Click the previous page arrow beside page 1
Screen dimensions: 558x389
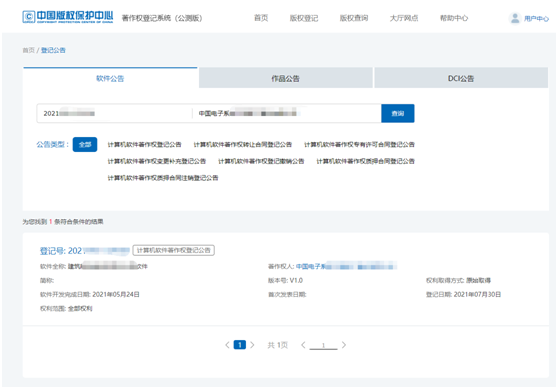227,345
